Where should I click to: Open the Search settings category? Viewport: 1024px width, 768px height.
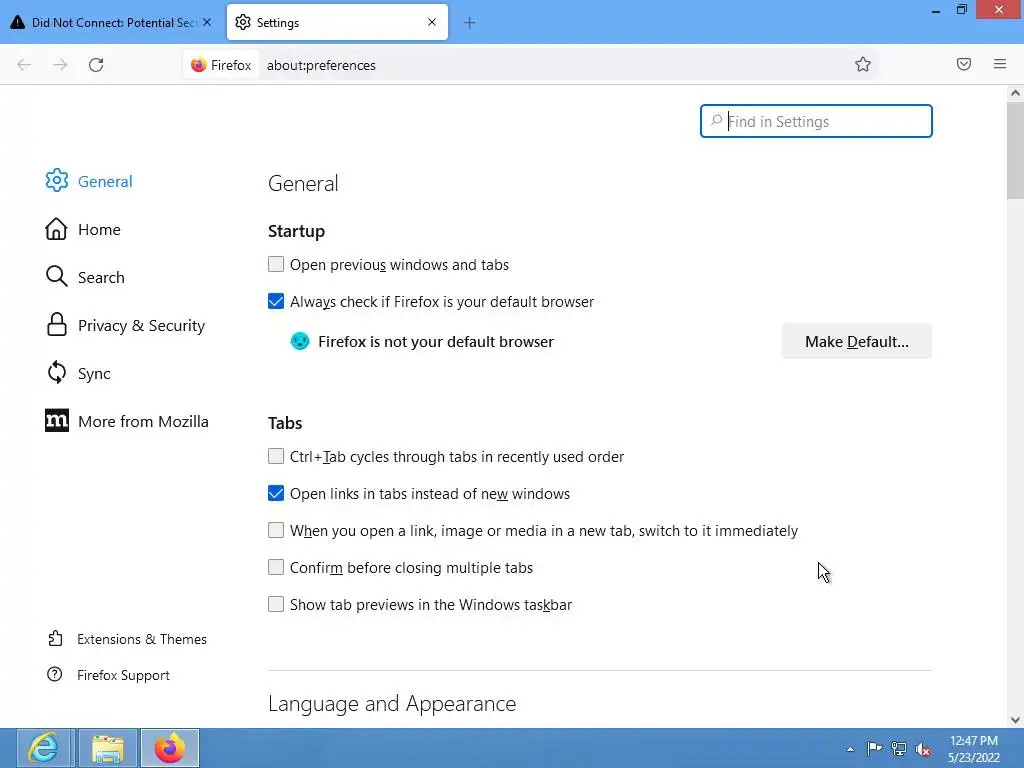(x=101, y=278)
